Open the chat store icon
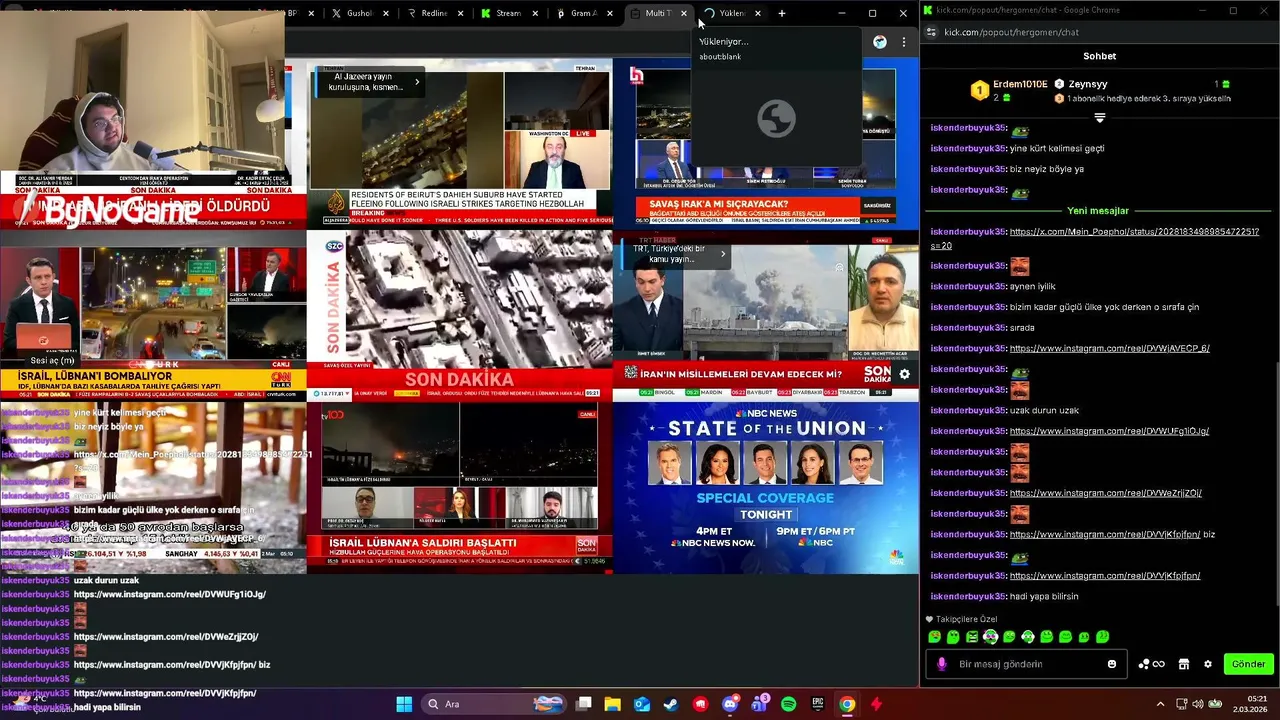Screen dimensions: 1280x720 tap(1184, 664)
